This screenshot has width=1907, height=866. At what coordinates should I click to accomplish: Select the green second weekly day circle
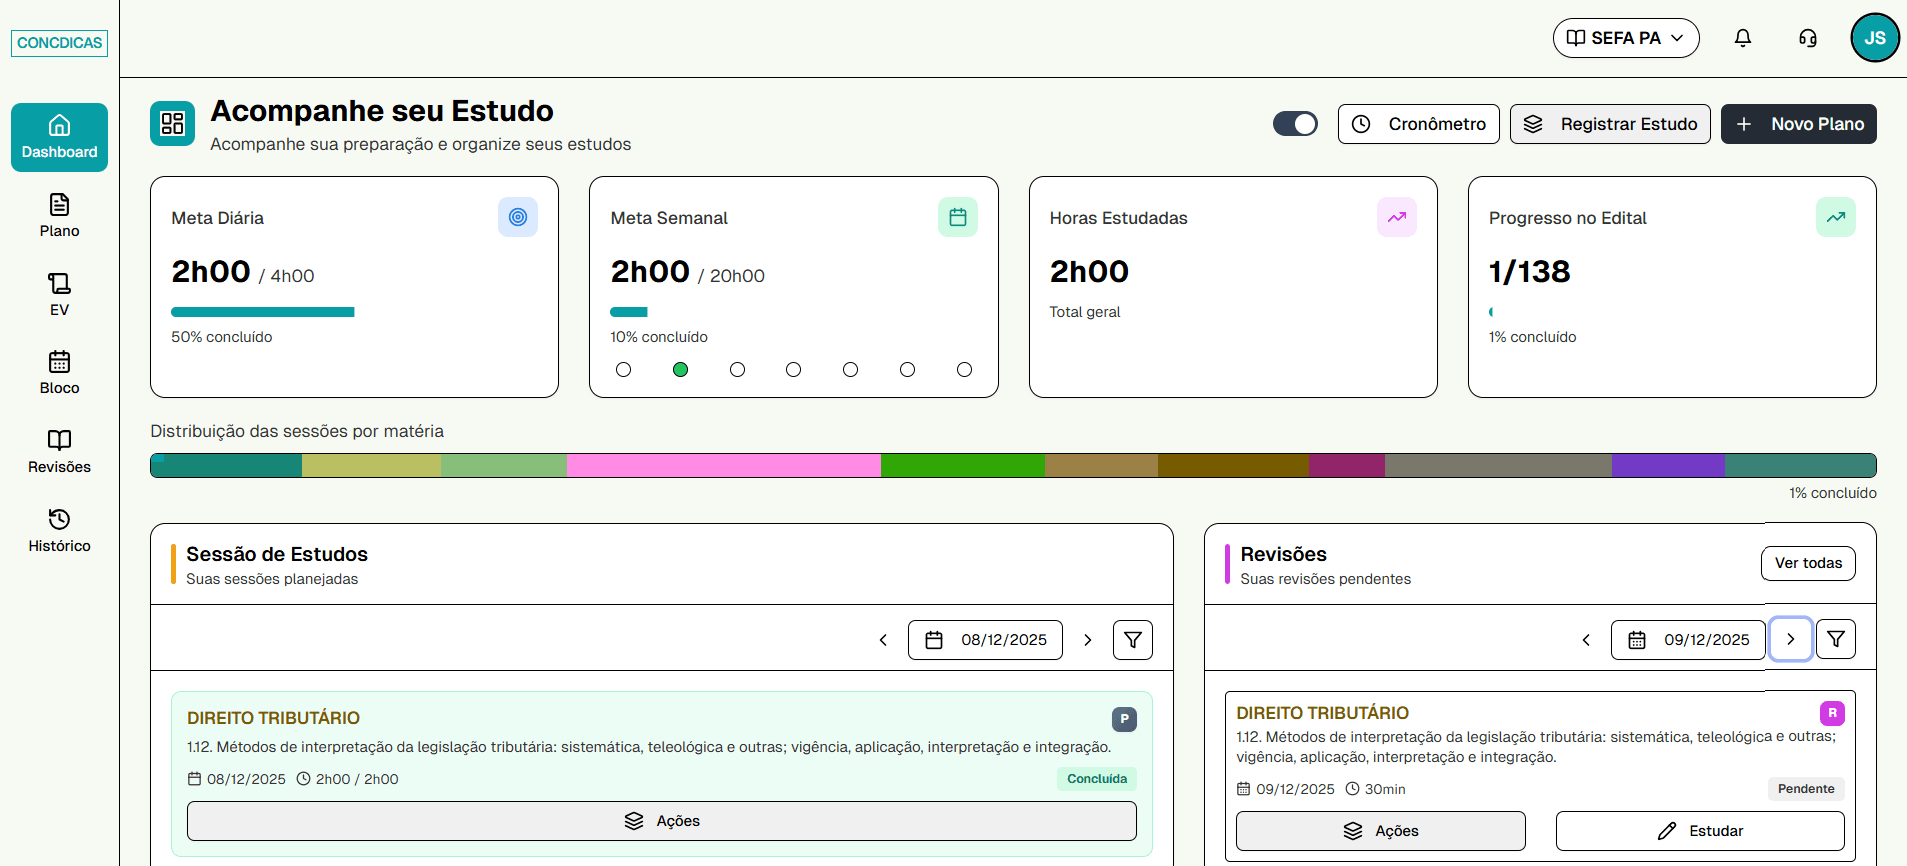pos(681,370)
